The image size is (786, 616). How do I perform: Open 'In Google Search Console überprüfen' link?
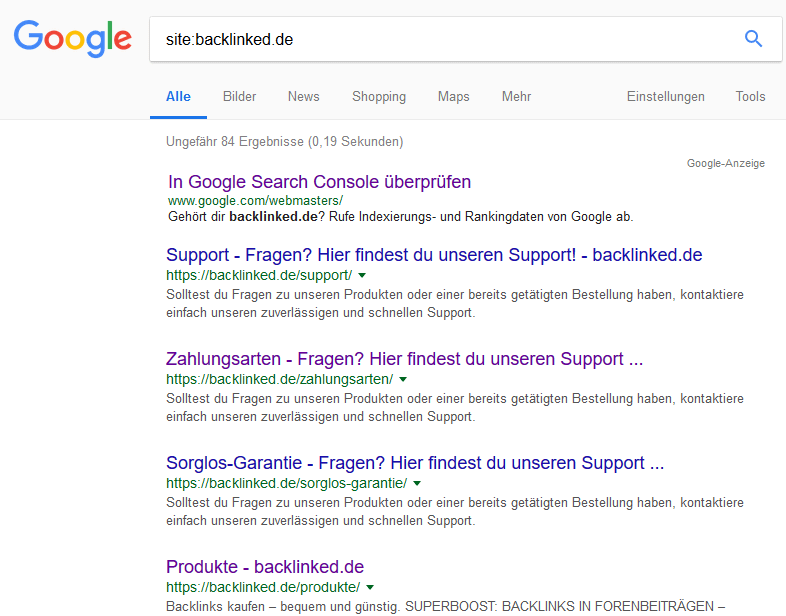319,182
